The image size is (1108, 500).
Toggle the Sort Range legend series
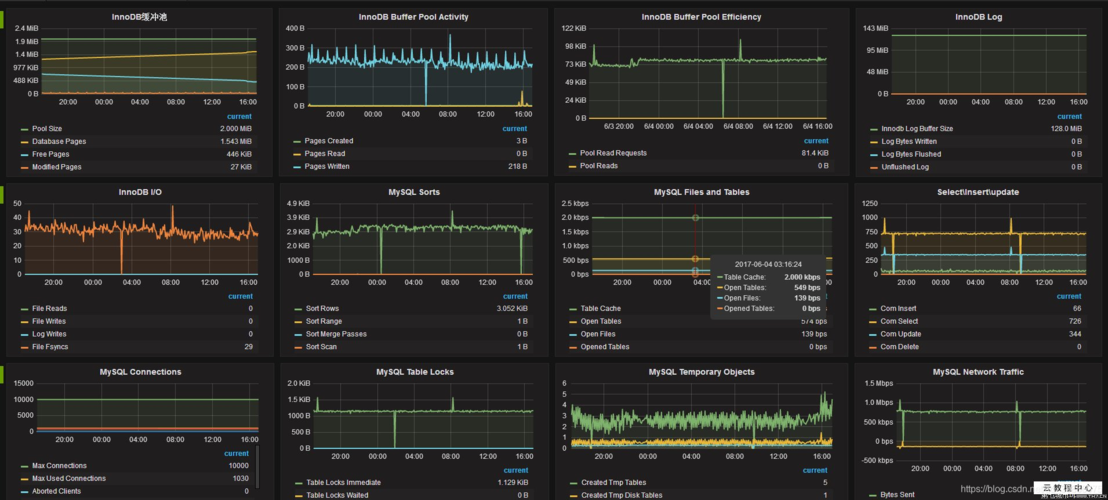click(325, 321)
